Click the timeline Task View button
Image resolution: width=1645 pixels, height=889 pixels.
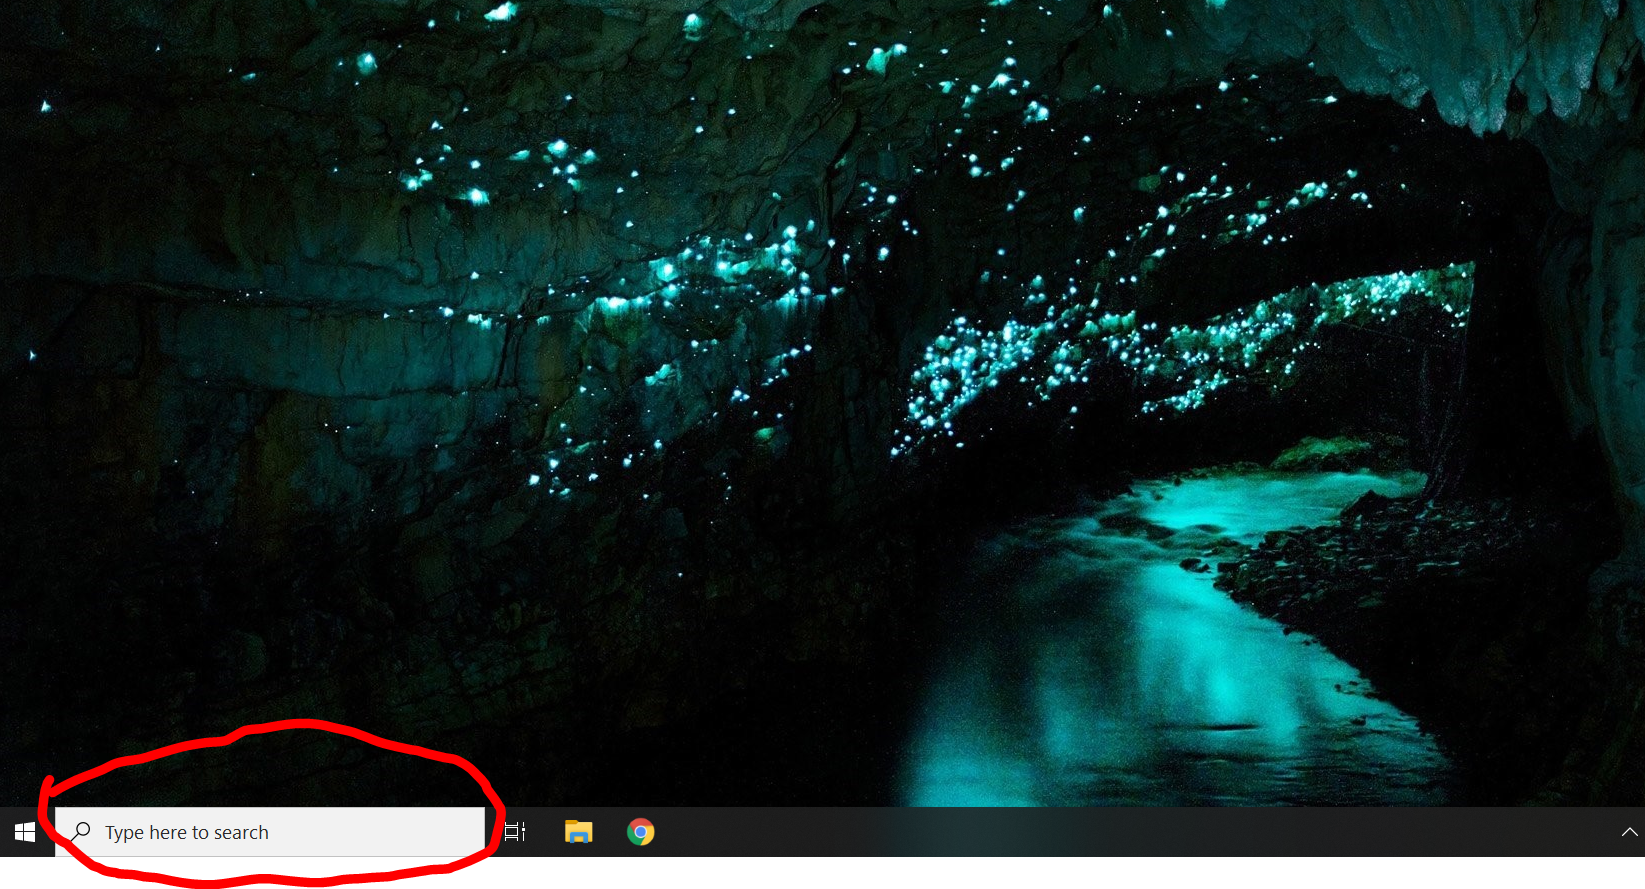tap(515, 832)
